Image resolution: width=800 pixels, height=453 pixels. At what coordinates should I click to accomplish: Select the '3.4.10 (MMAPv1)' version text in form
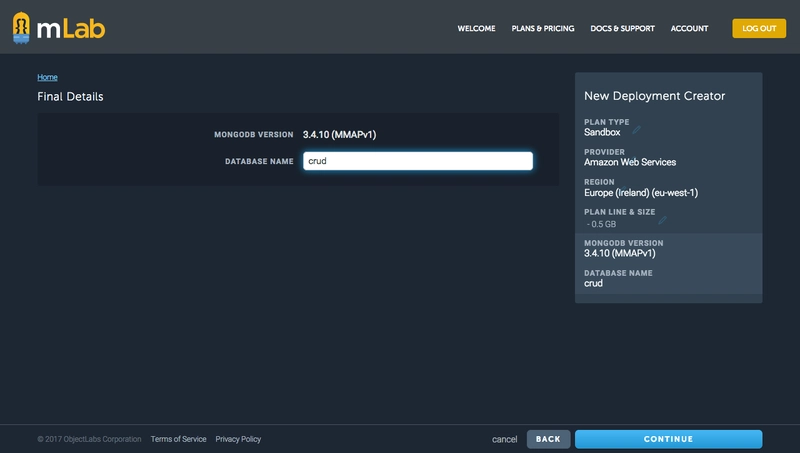[339, 135]
